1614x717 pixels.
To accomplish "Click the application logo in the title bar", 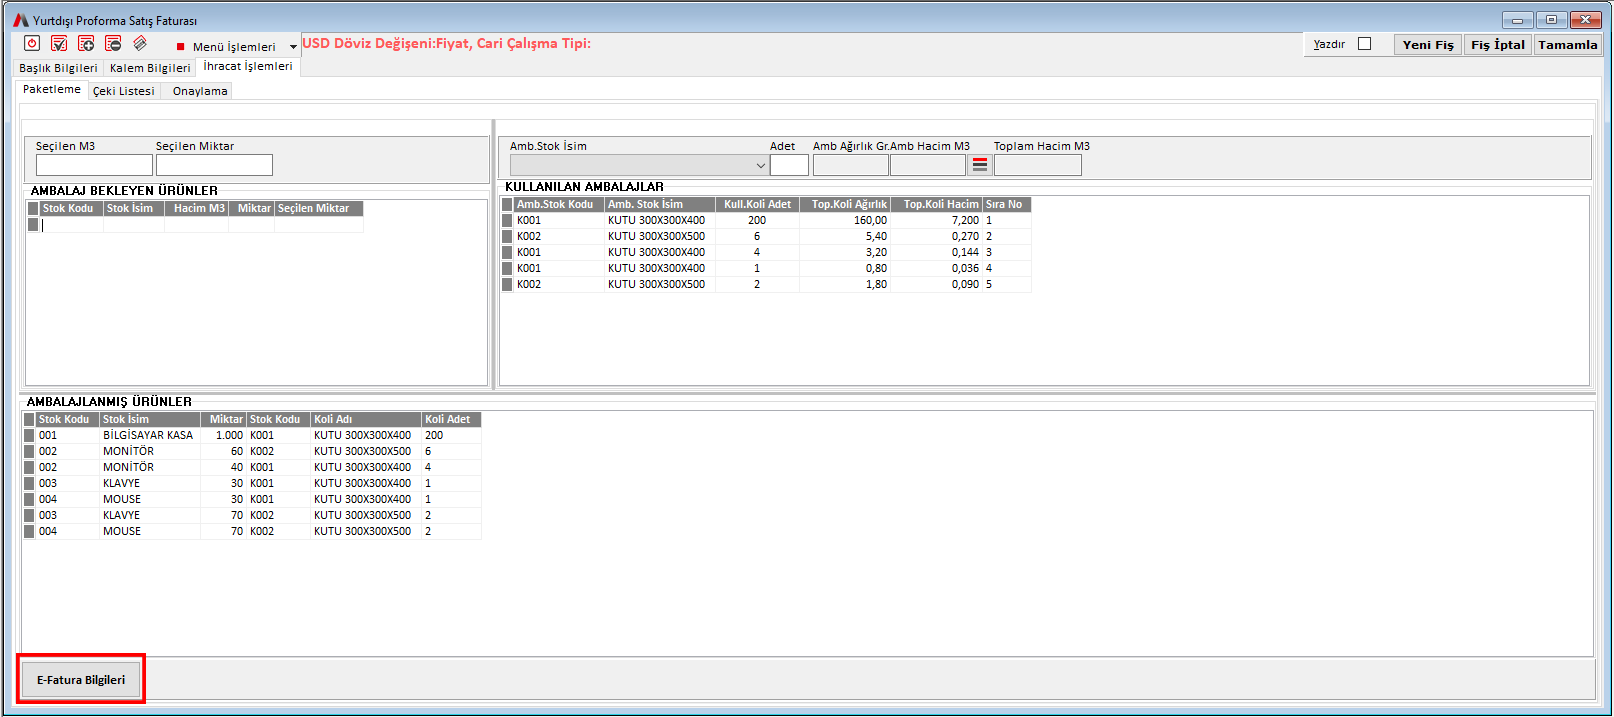I will pos(21,20).
